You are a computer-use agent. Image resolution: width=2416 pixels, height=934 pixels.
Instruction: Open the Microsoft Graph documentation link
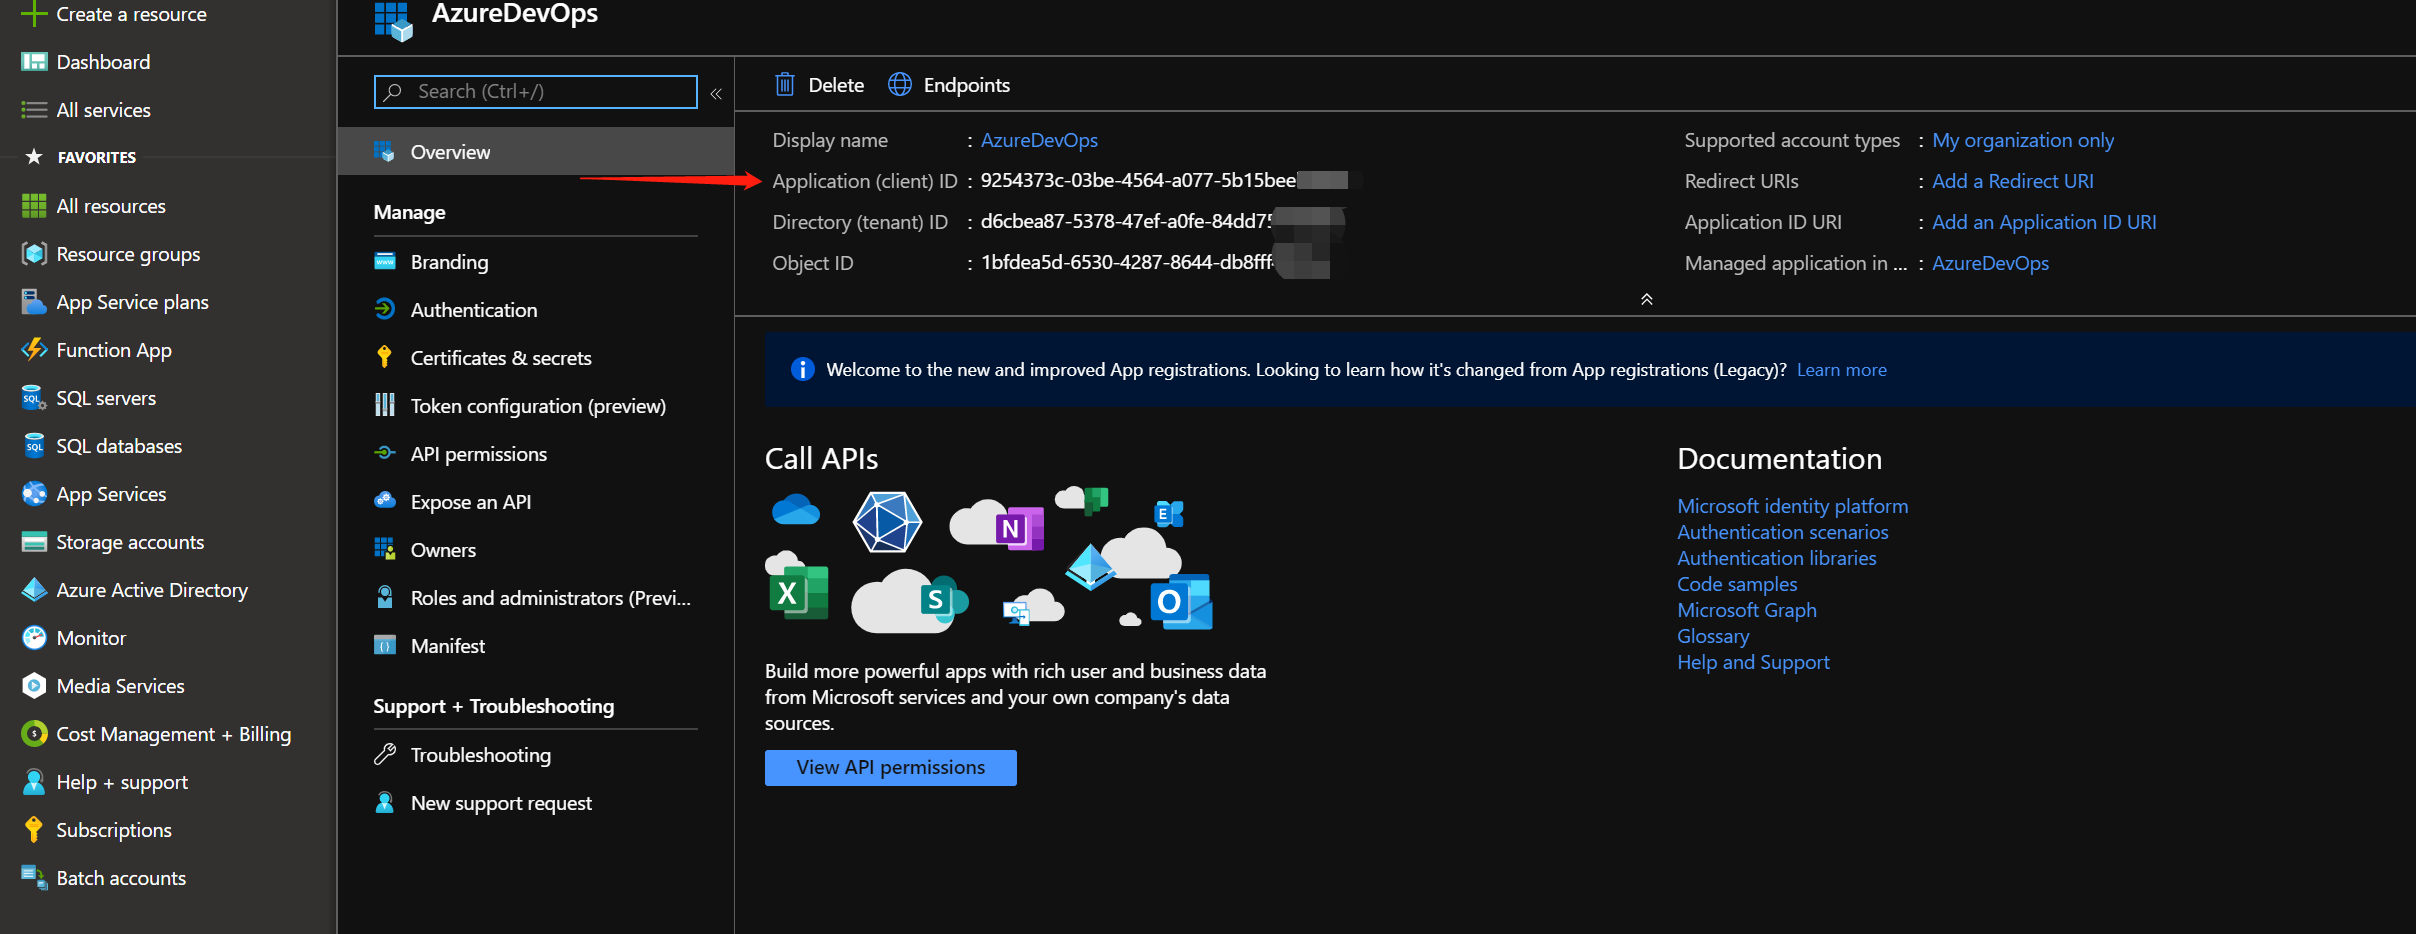(x=1746, y=610)
